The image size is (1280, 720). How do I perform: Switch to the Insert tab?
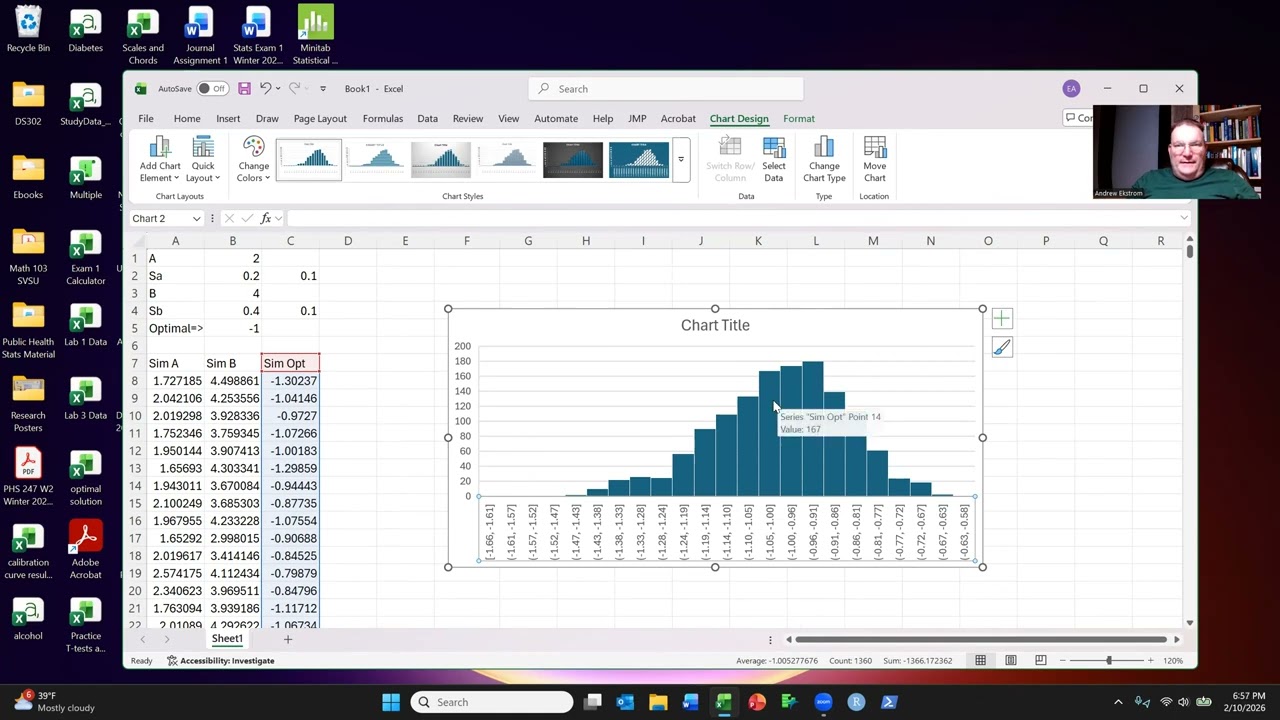coord(228,118)
